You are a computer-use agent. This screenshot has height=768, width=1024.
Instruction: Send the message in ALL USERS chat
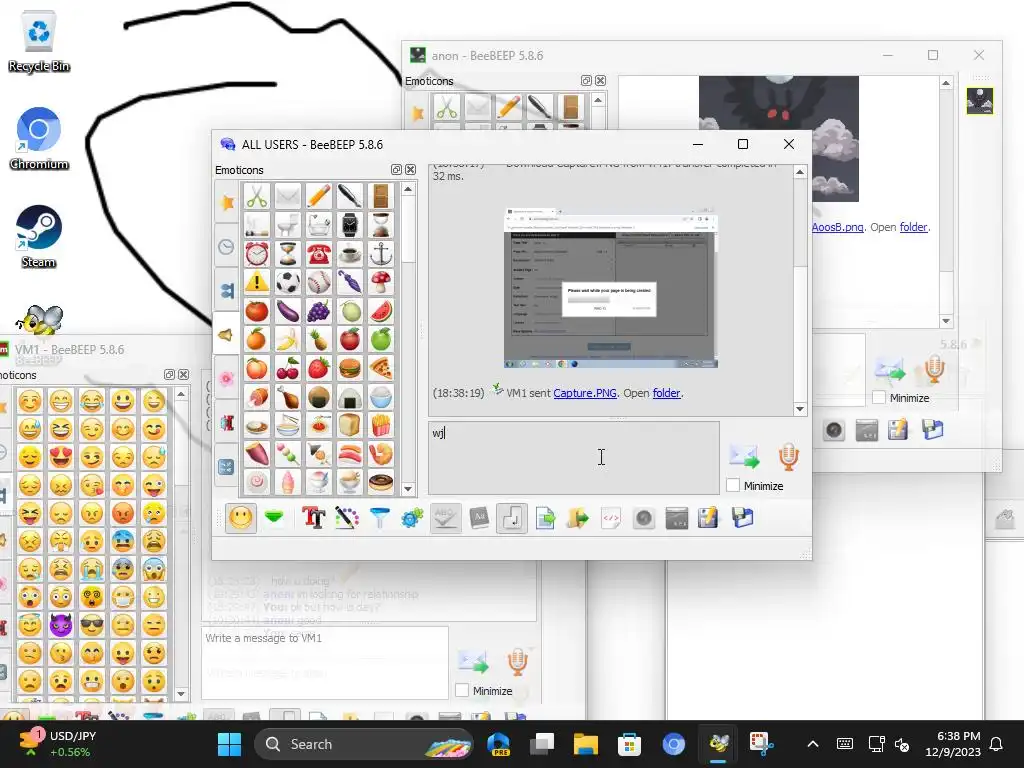(744, 456)
